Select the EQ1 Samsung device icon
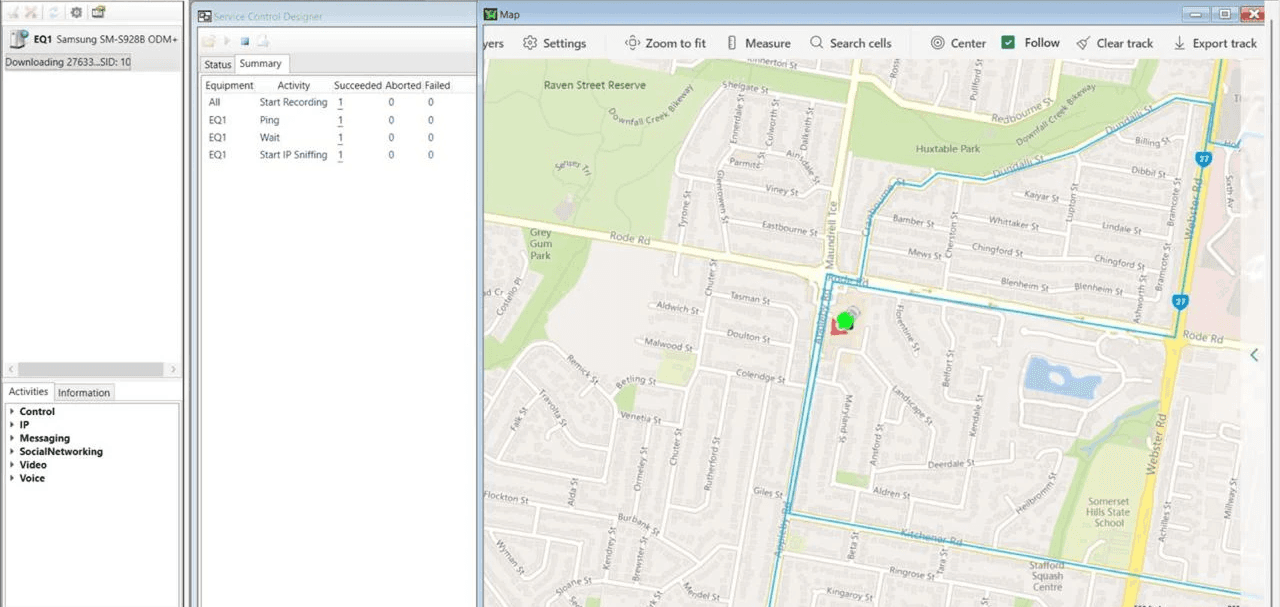Viewport: 1280px width, 607px height. (17, 40)
